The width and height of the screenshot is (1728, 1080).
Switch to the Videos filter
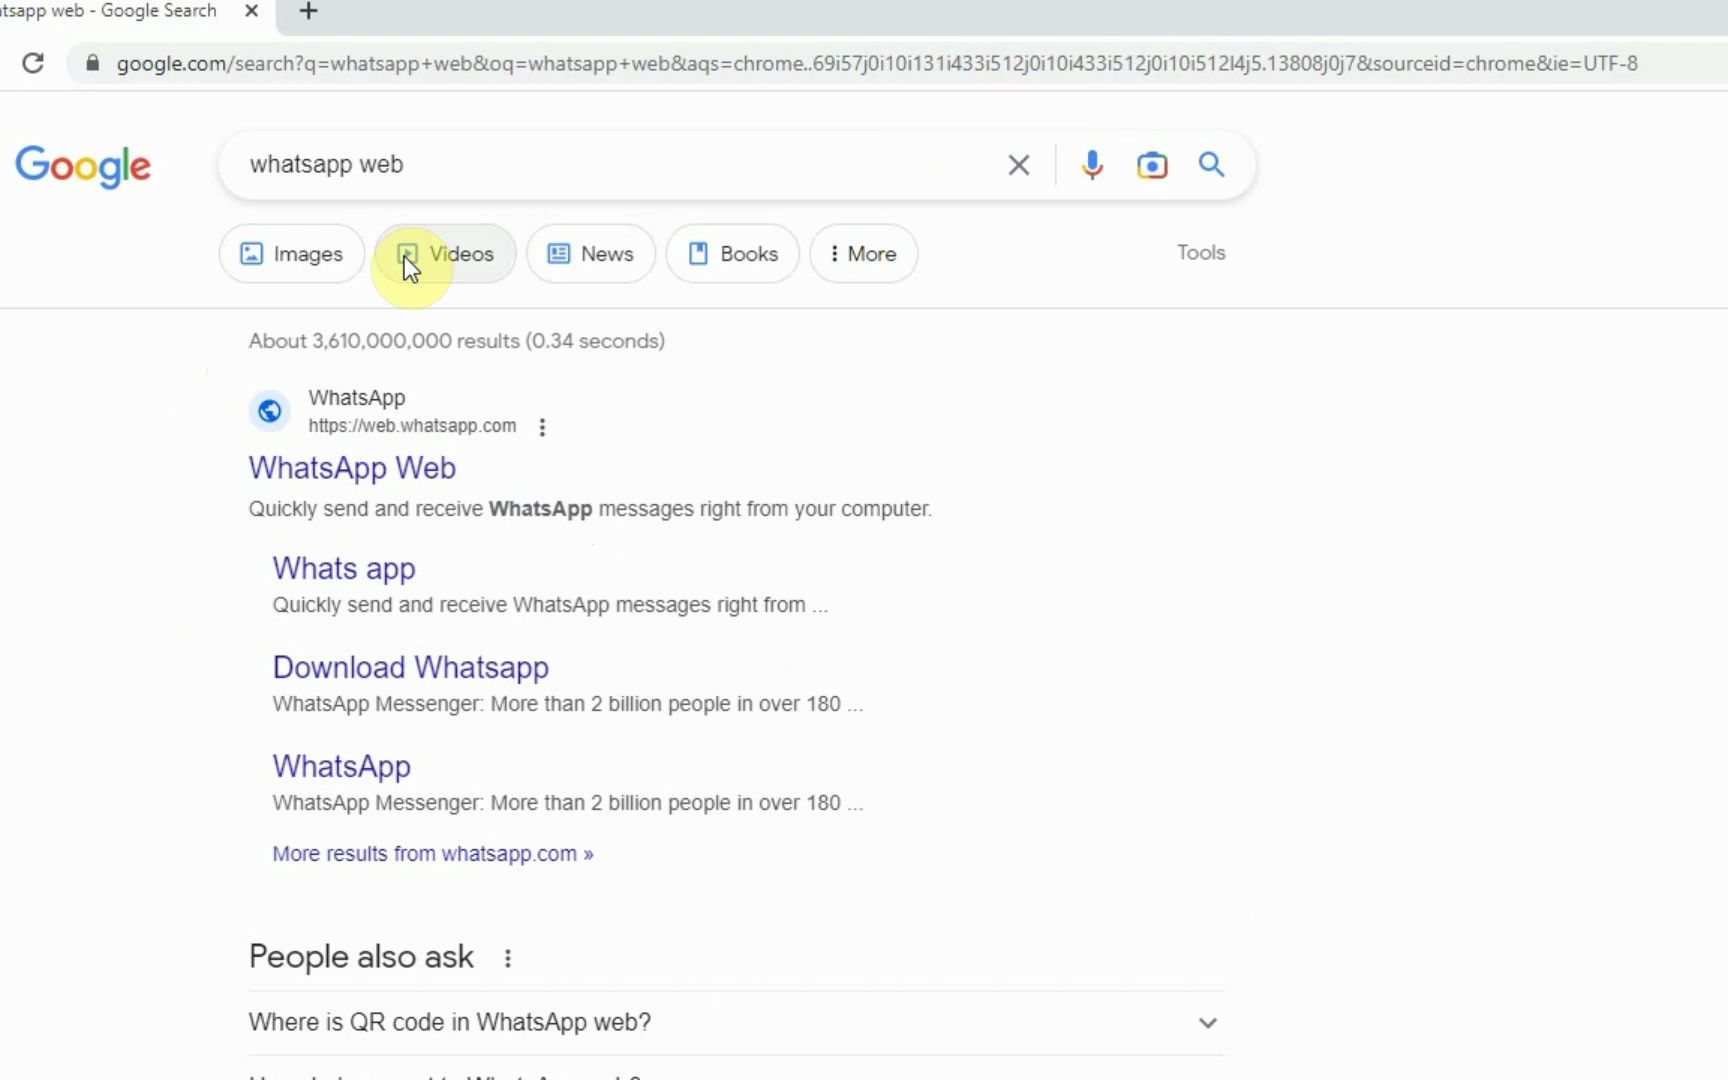446,254
